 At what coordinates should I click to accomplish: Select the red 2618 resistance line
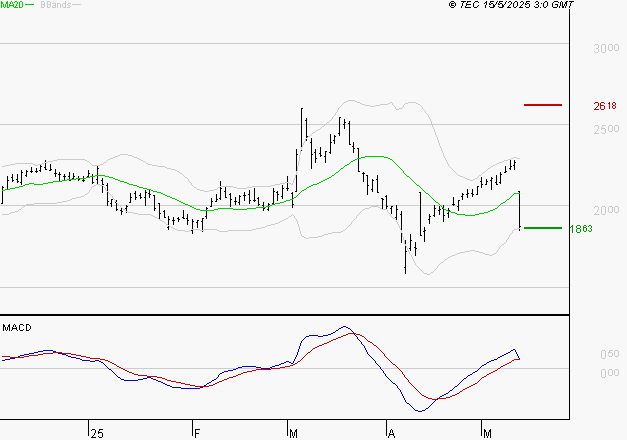543,105
